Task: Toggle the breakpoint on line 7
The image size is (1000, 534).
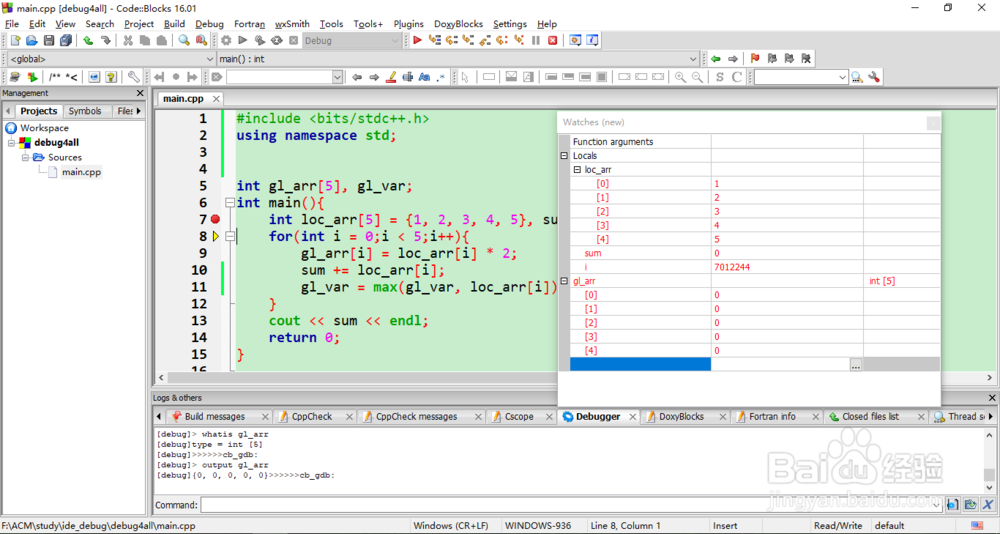Action: (x=216, y=219)
